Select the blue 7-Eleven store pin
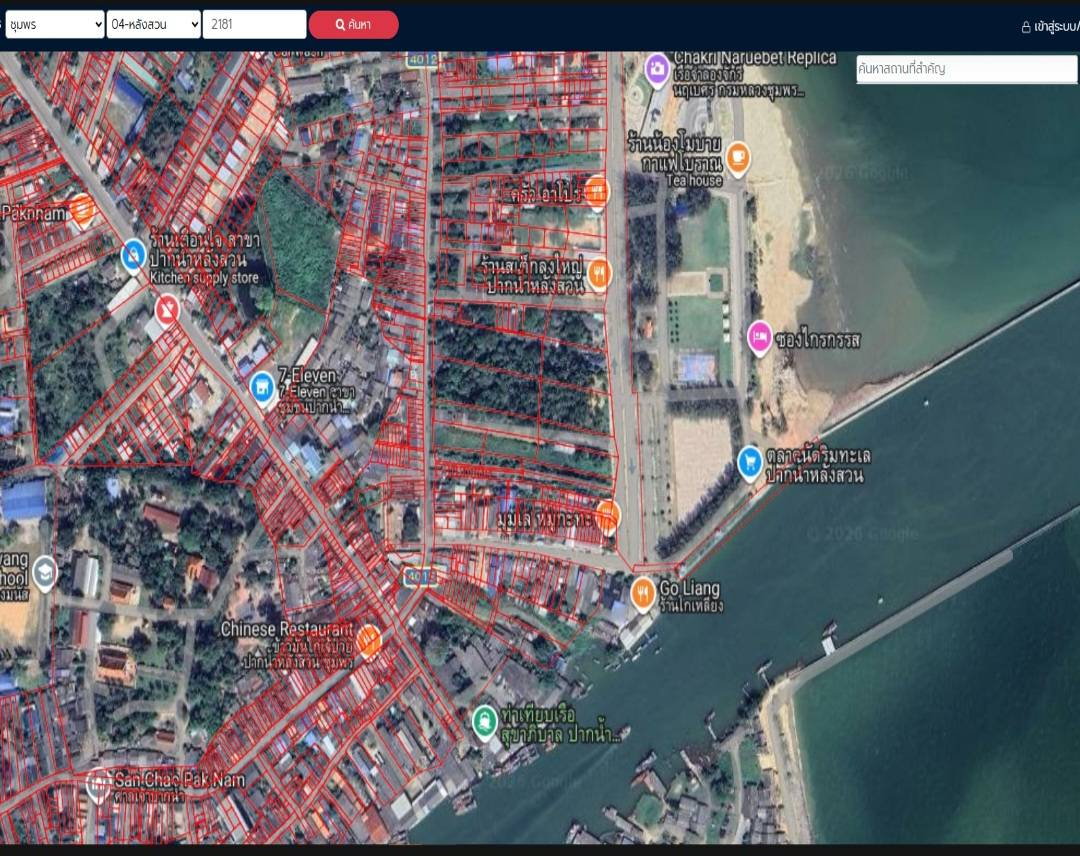 [x=262, y=387]
